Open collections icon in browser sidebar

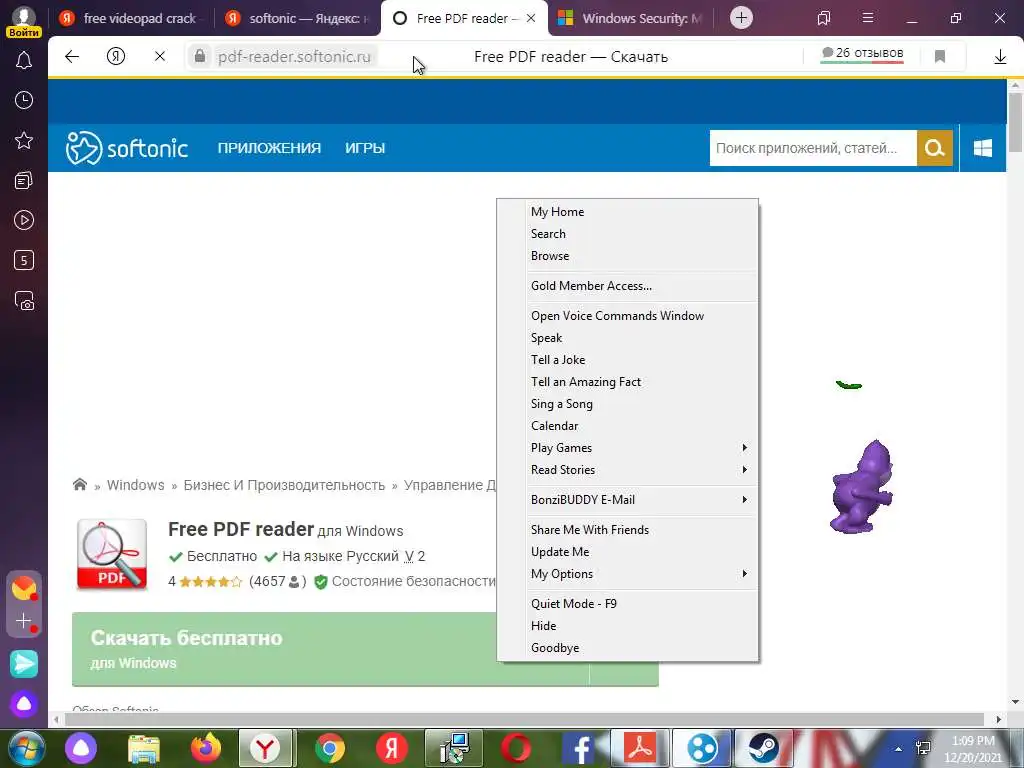pos(24,180)
